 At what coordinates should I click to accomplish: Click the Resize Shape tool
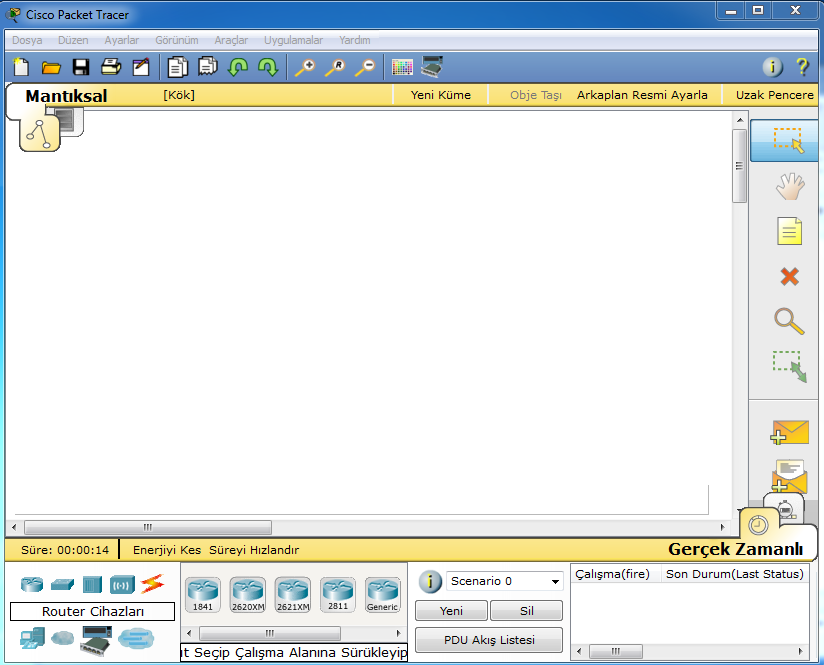coord(789,366)
